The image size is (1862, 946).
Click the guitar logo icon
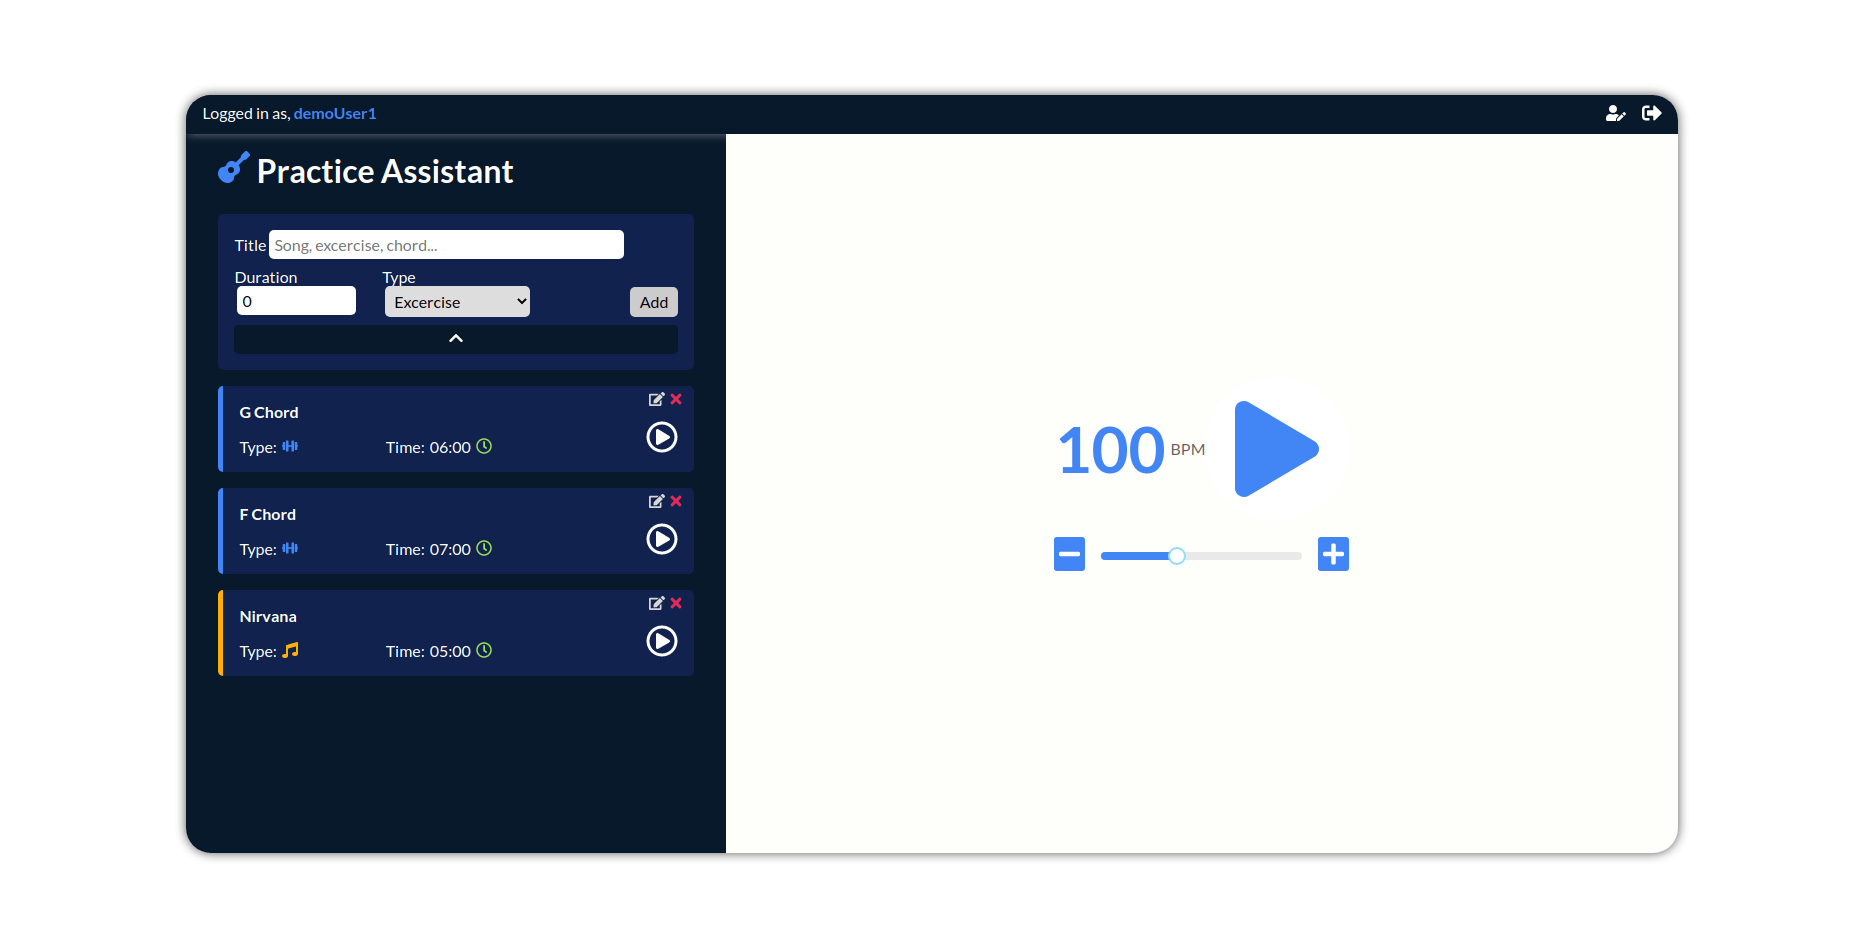[x=234, y=168]
